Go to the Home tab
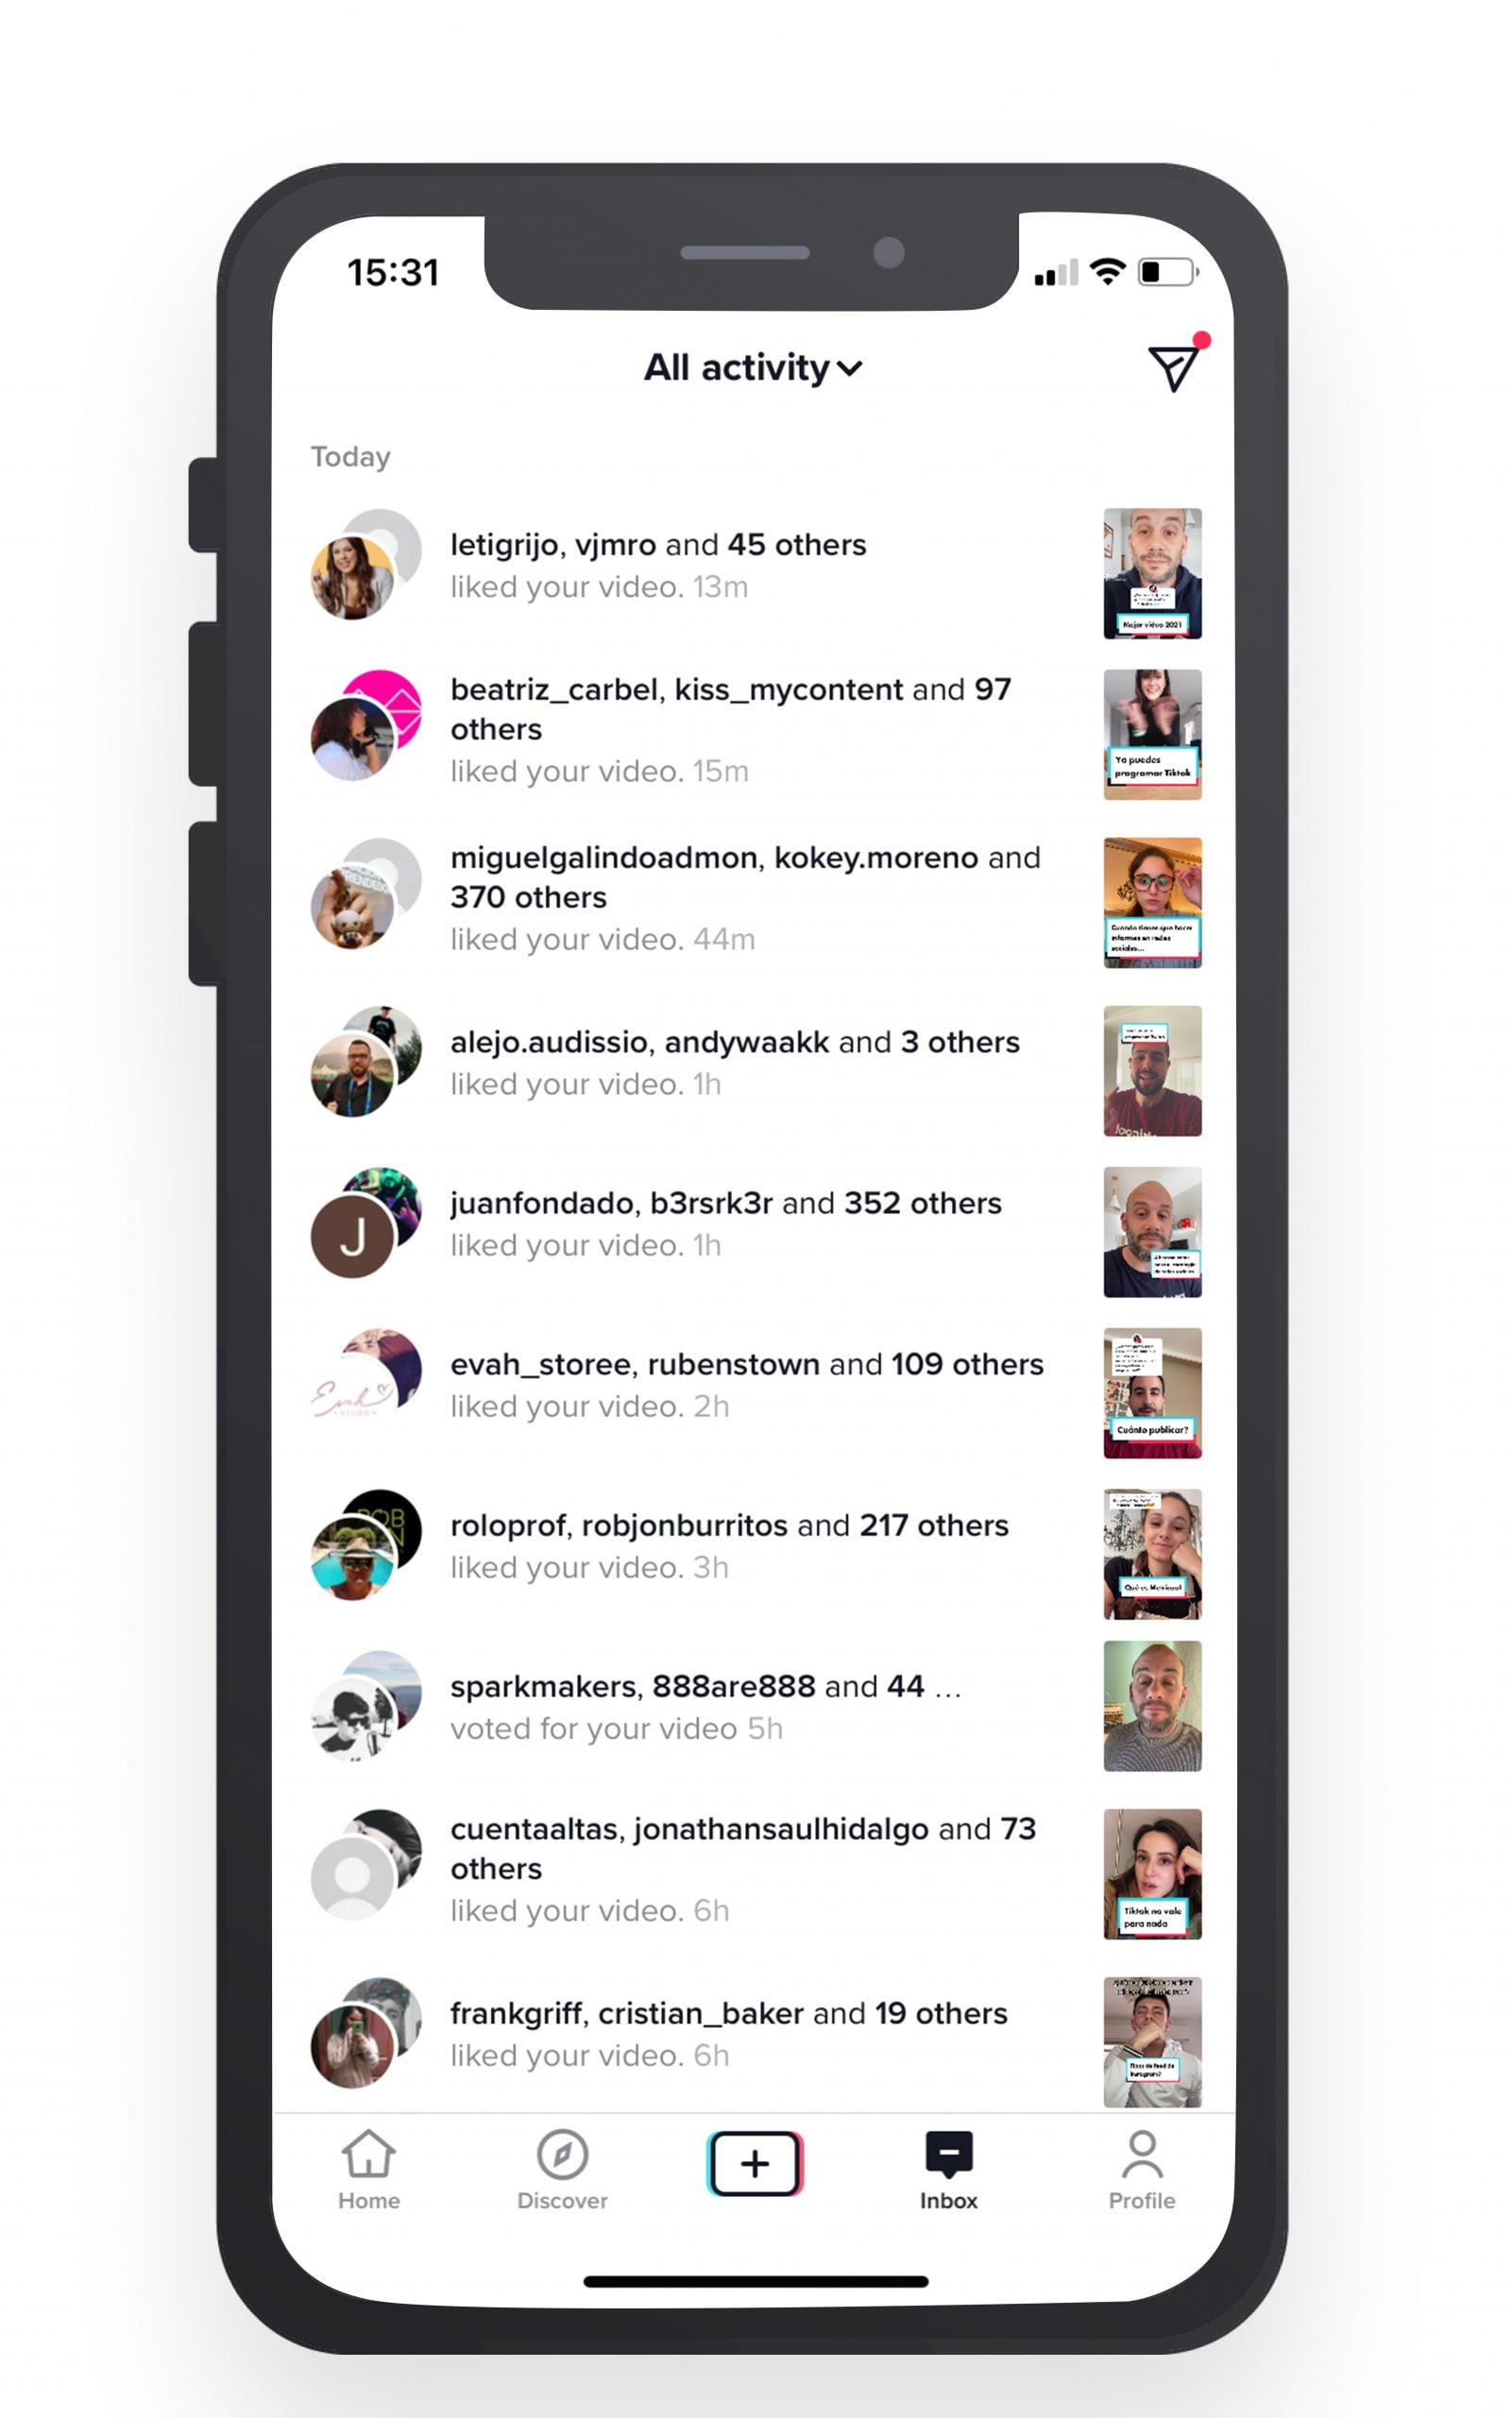Image resolution: width=1512 pixels, height=2418 pixels. tap(368, 2168)
